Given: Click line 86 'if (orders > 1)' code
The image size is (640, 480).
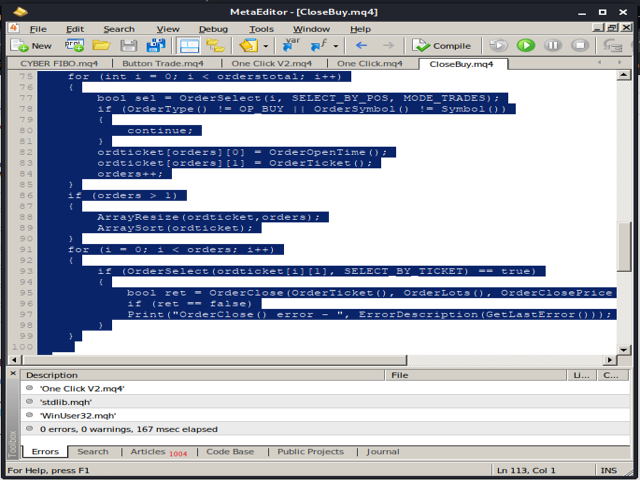Looking at the screenshot, I should click(122, 196).
